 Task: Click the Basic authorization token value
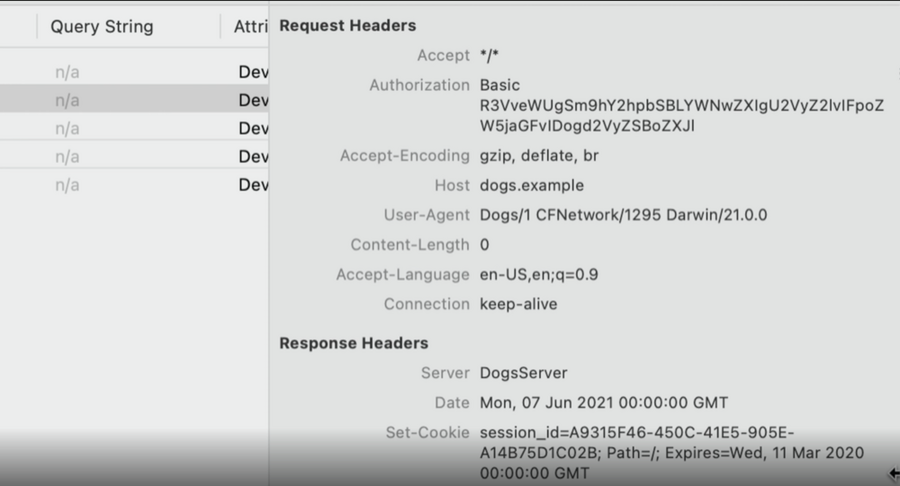coord(681,106)
